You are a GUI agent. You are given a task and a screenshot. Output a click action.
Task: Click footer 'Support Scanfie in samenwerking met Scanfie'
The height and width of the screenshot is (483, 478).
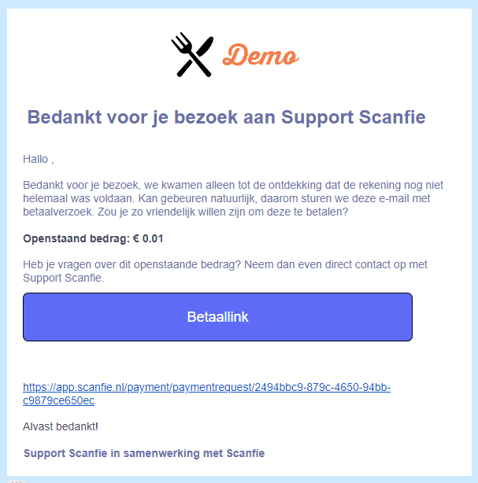pyautogui.click(x=144, y=453)
